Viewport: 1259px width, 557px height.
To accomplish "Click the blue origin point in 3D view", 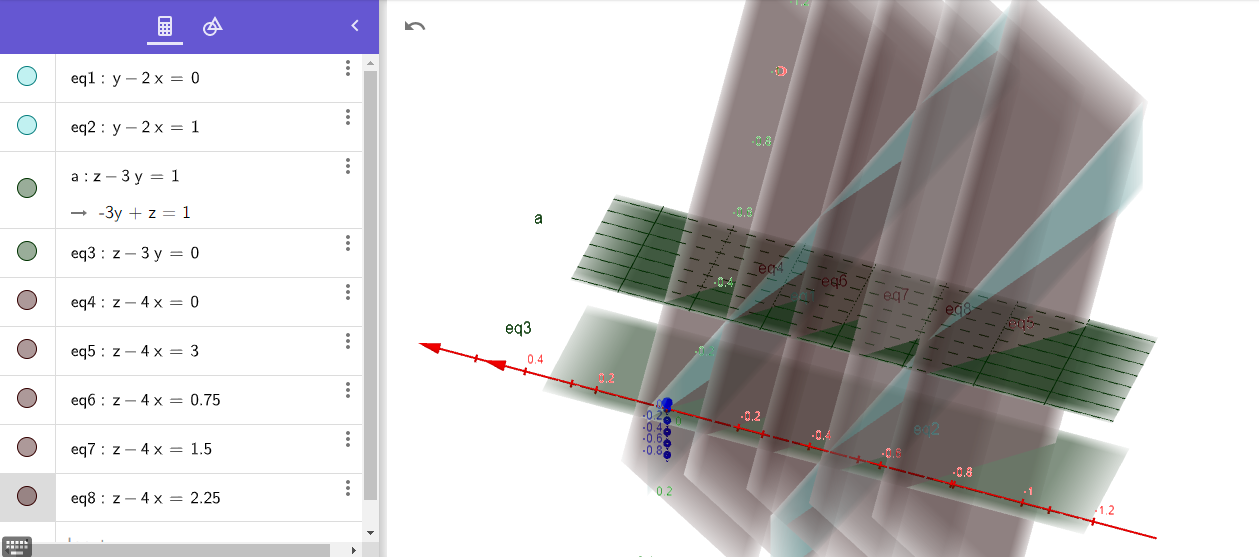I will [x=667, y=405].
